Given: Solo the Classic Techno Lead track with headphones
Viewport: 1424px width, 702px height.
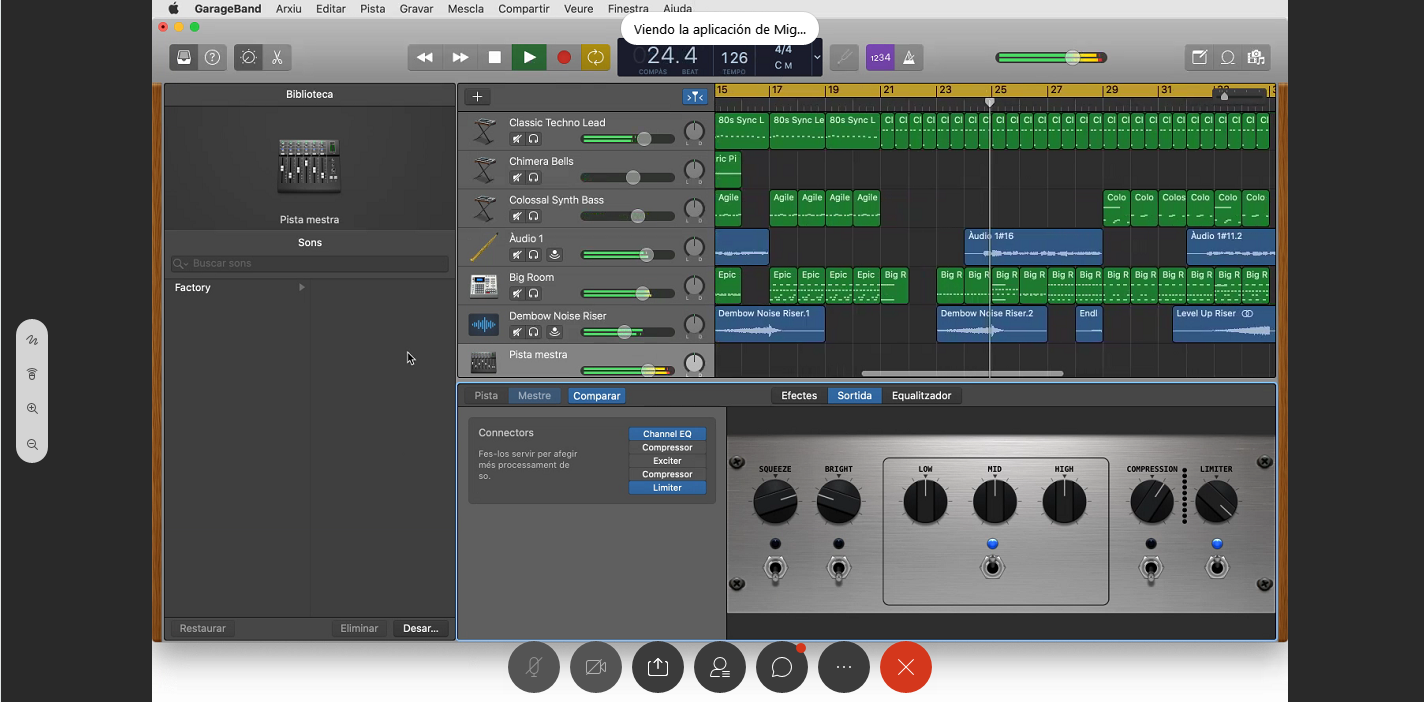Looking at the screenshot, I should click(x=534, y=139).
